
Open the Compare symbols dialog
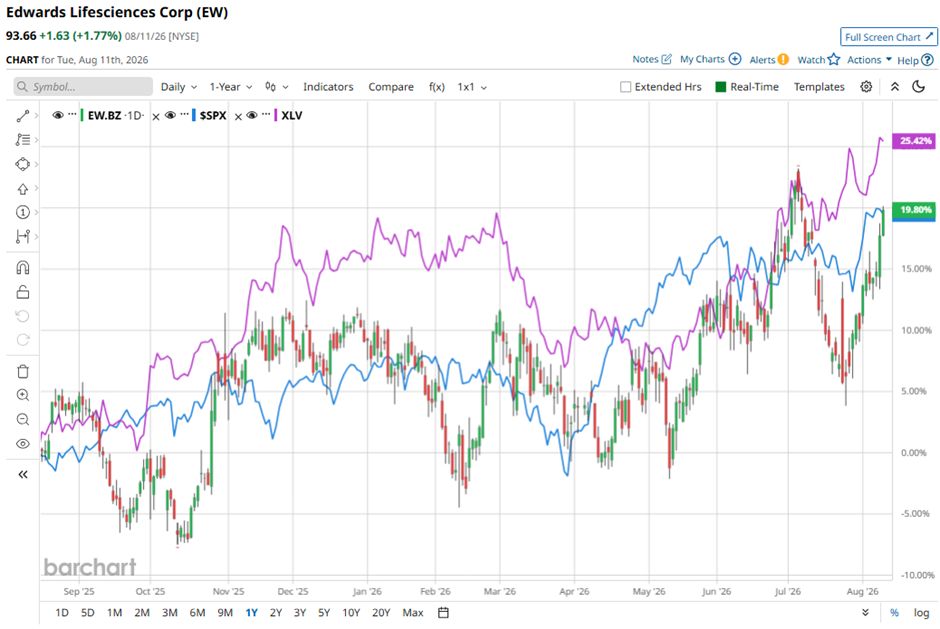pyautogui.click(x=391, y=87)
